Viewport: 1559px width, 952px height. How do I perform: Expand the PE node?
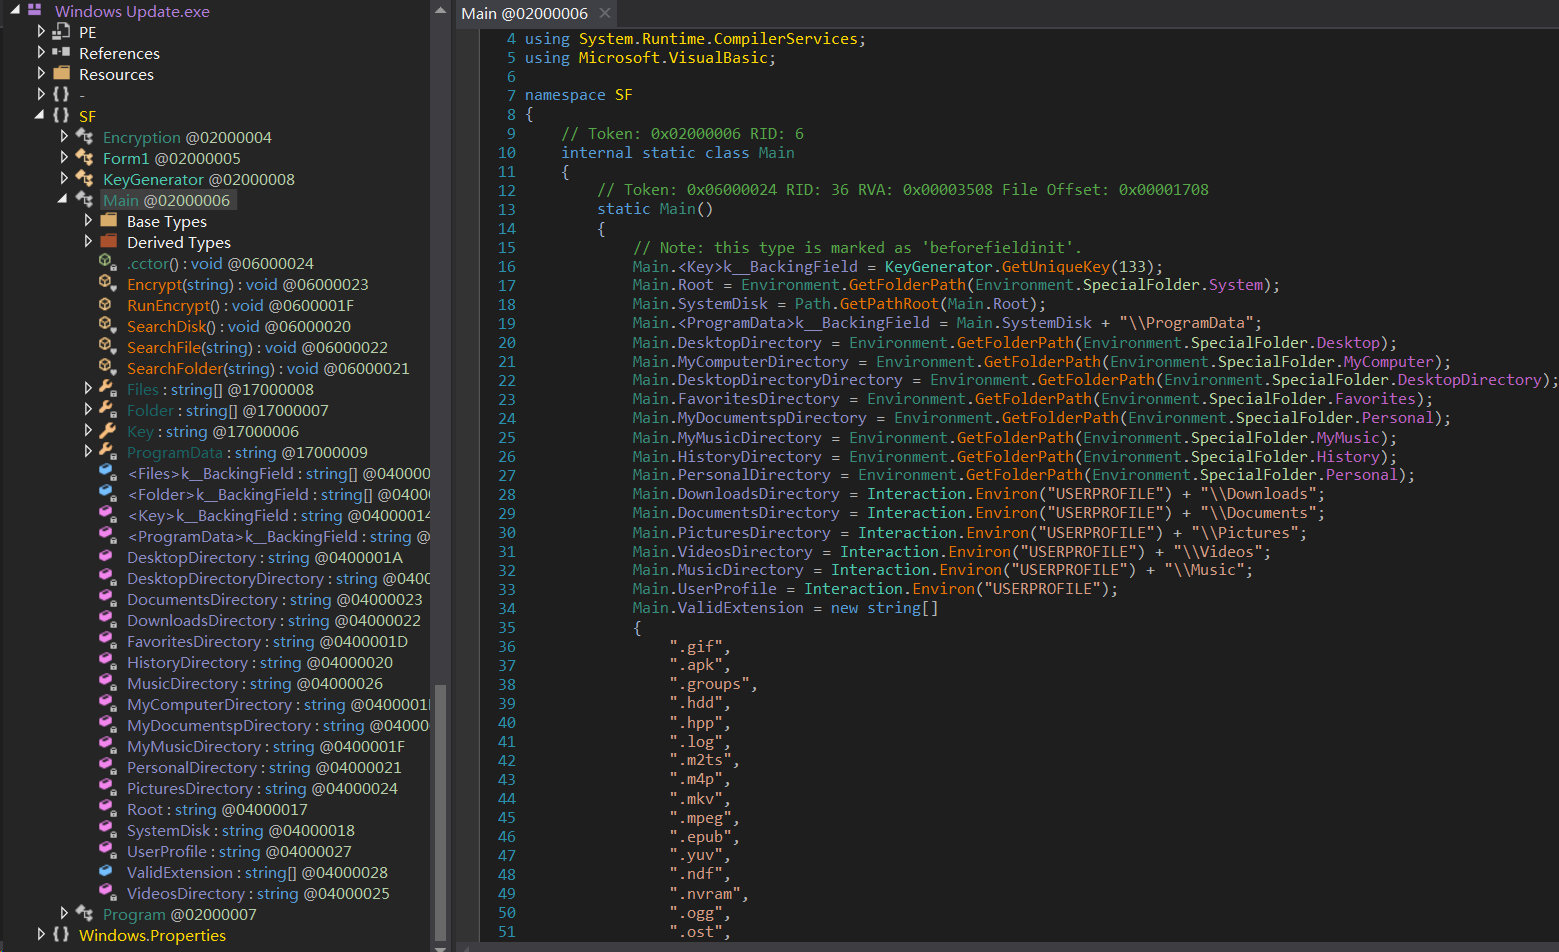pyautogui.click(x=41, y=31)
